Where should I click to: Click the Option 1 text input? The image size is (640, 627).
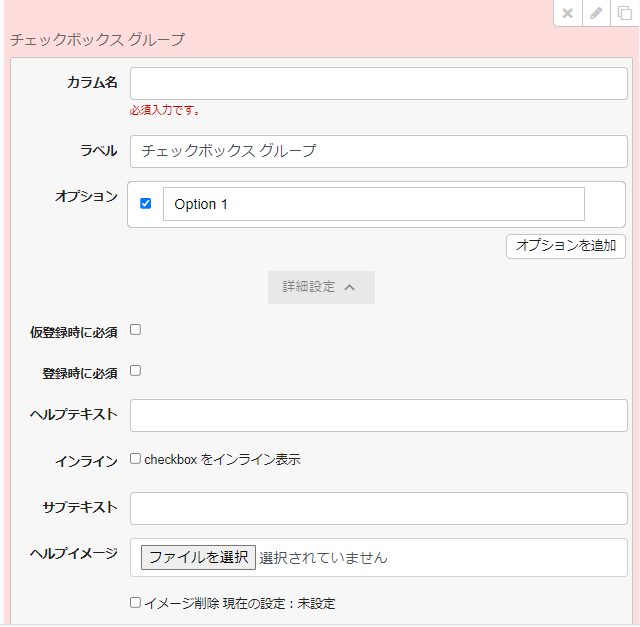373,204
